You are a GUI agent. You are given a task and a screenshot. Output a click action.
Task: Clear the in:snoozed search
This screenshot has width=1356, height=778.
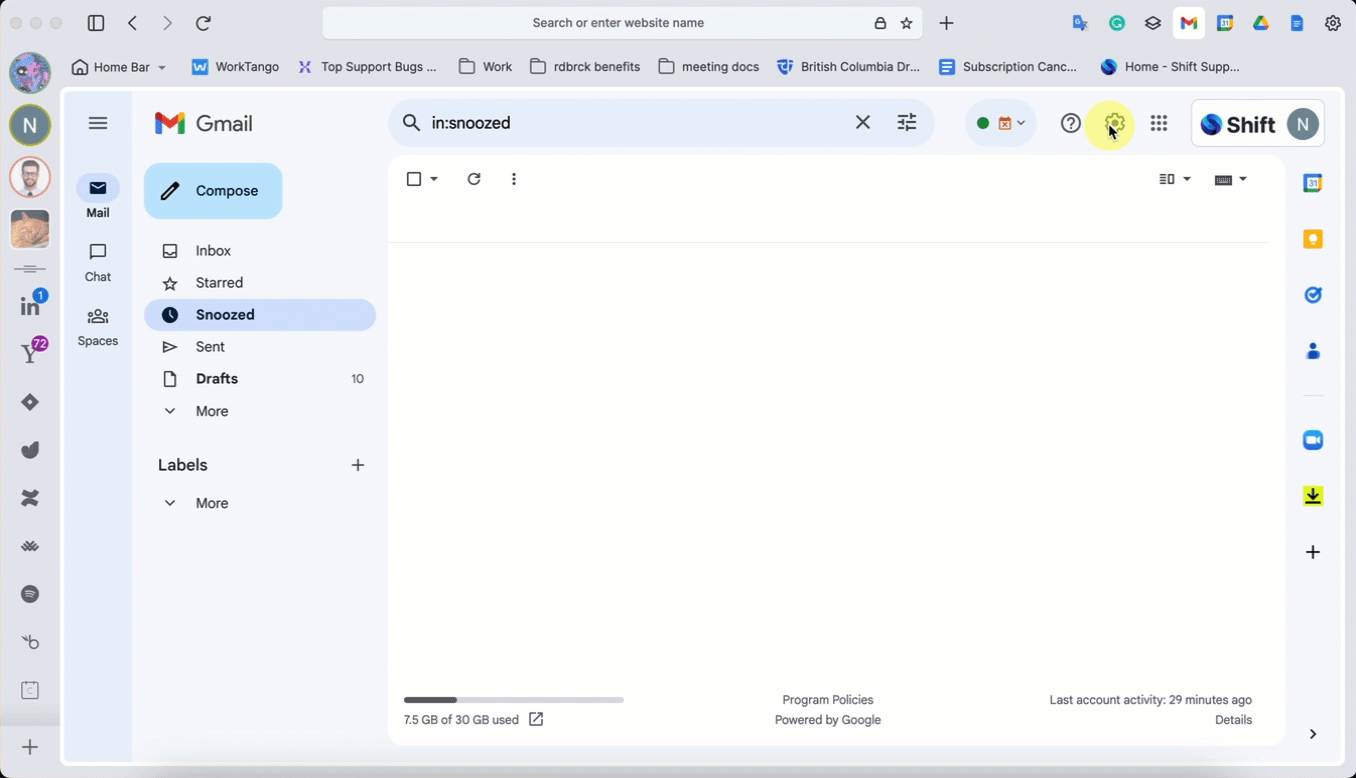pos(863,122)
